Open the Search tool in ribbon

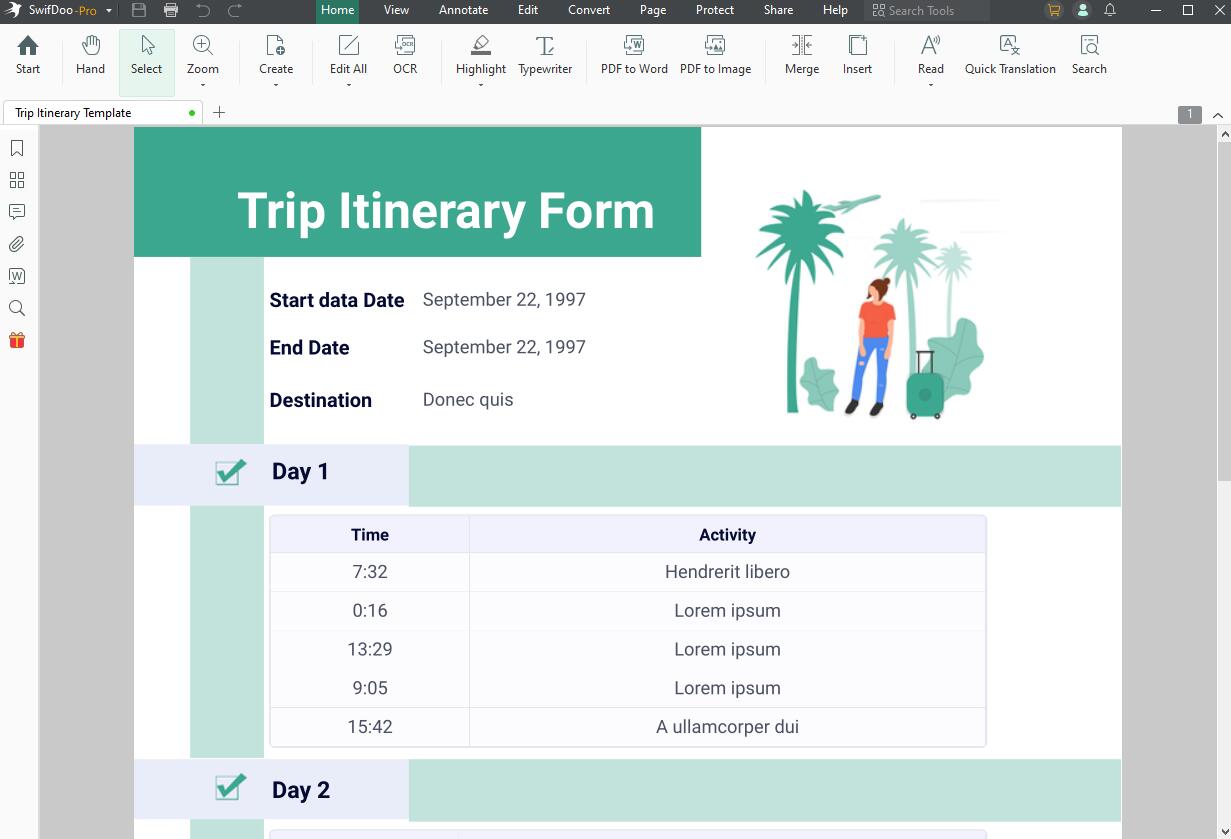1089,56
